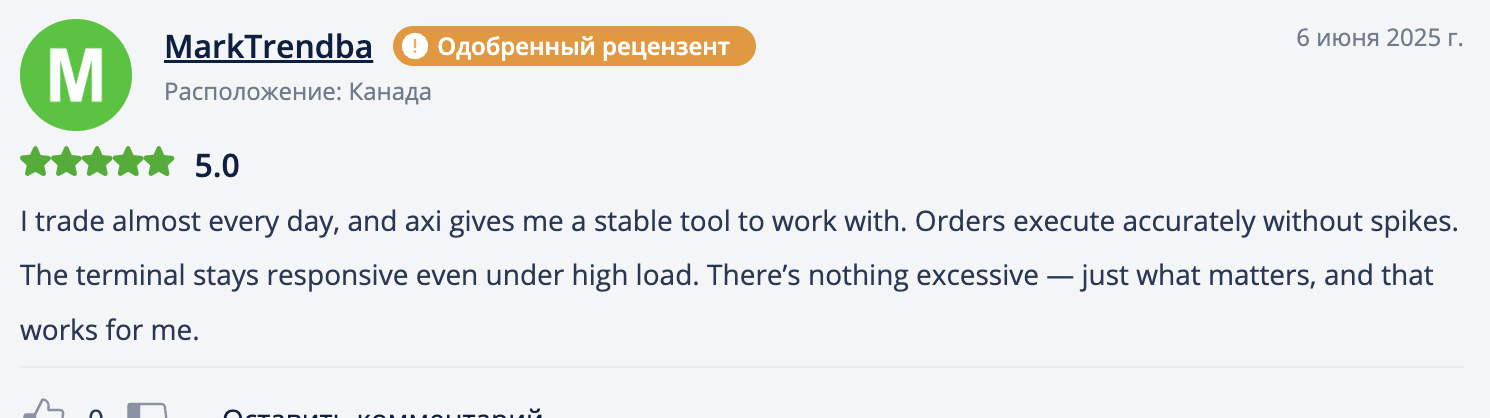Click the Оставить комментарий link
This screenshot has height=418, width=1490.
(381, 414)
